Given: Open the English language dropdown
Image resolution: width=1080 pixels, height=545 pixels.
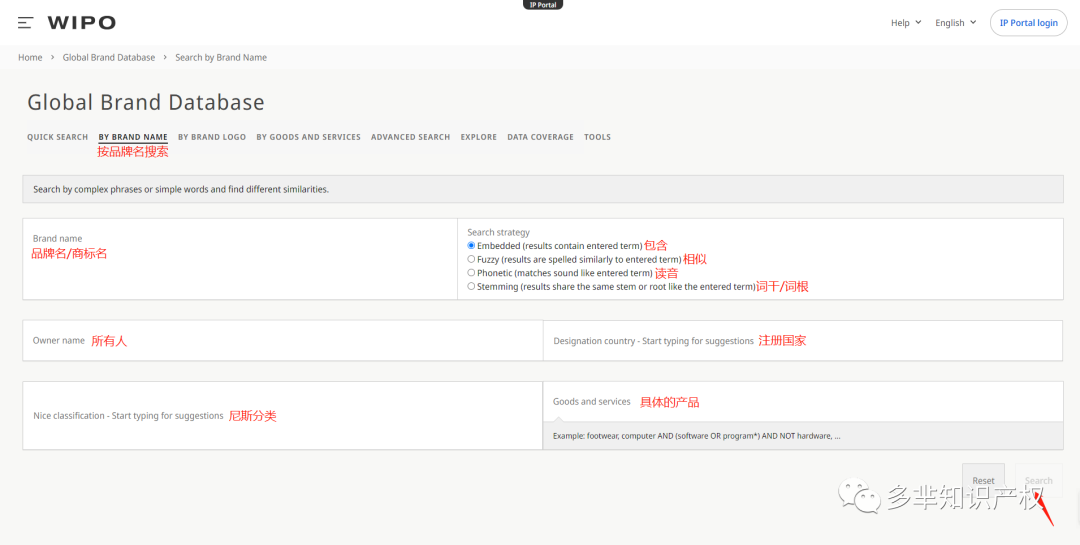Looking at the screenshot, I should coord(955,23).
